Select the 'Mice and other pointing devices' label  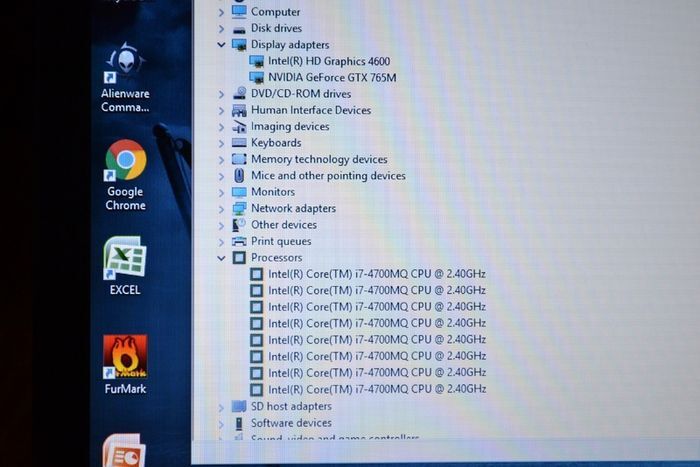pyautogui.click(x=328, y=176)
